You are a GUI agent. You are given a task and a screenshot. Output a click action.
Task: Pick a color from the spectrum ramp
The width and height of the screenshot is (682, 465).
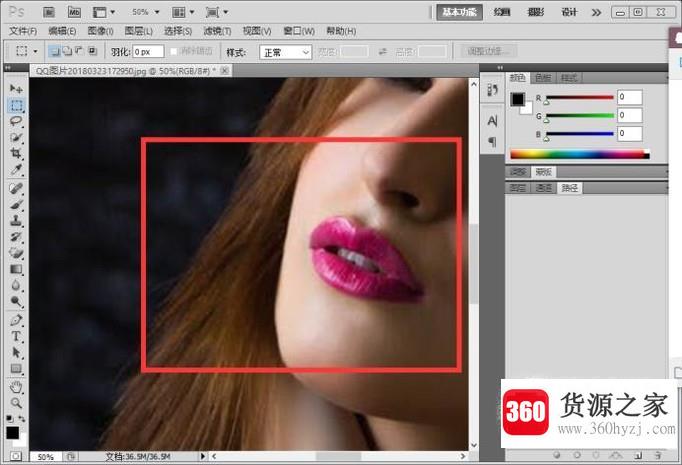[580, 154]
